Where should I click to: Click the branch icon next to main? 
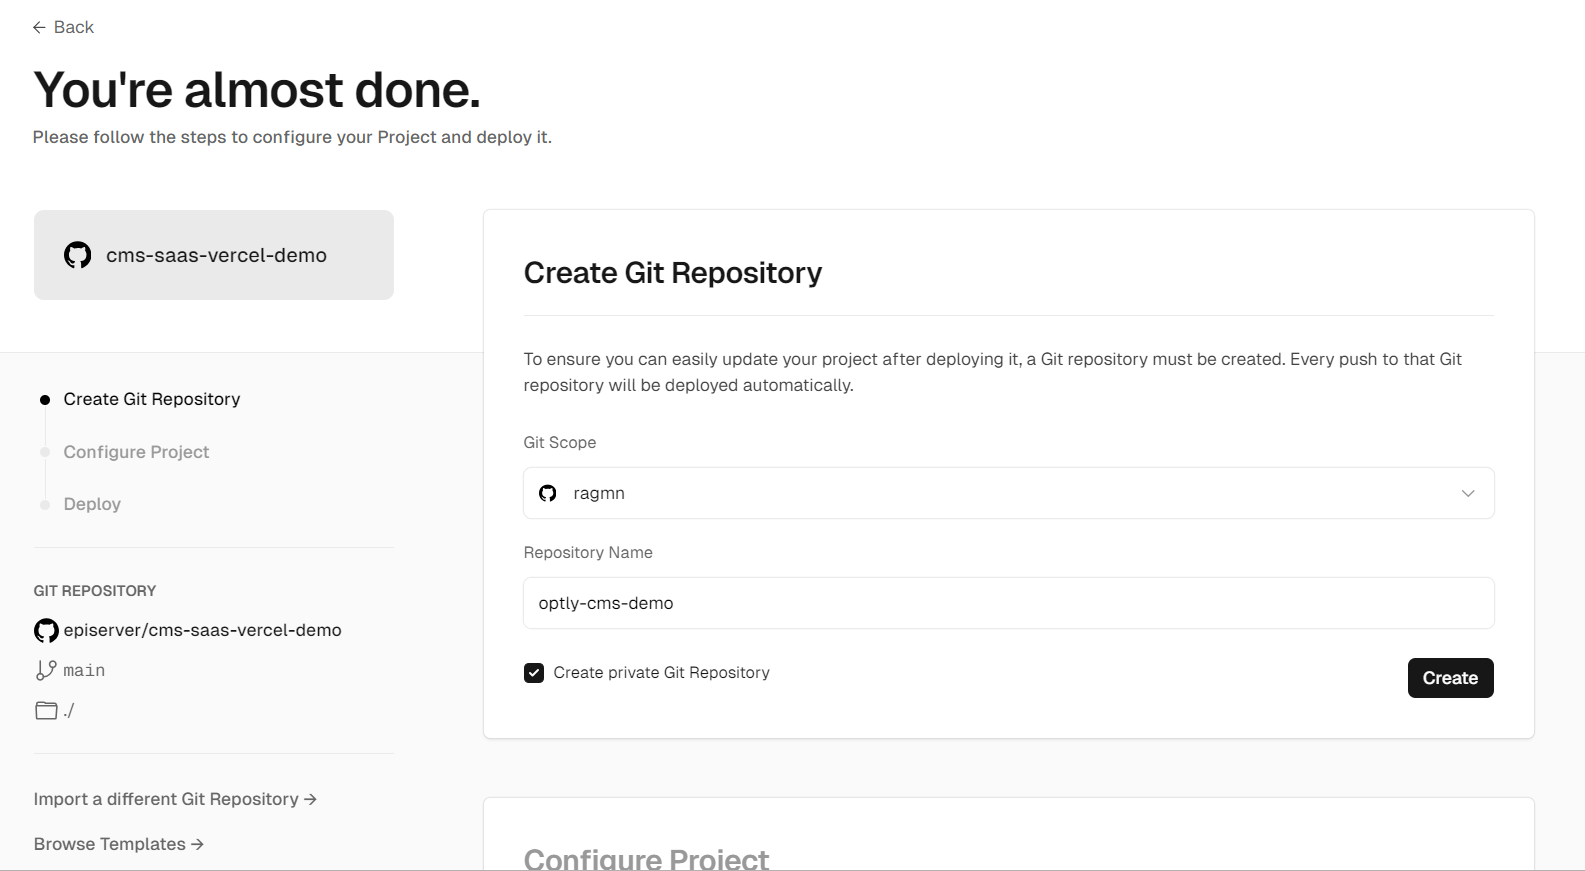click(46, 670)
